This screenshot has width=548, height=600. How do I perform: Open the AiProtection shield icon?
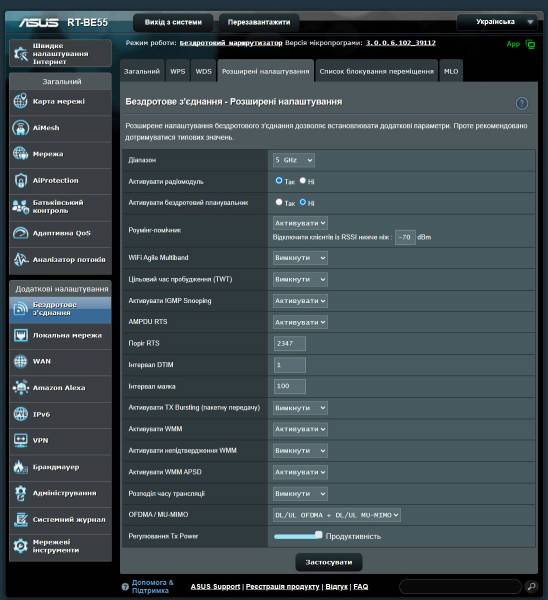[20, 180]
